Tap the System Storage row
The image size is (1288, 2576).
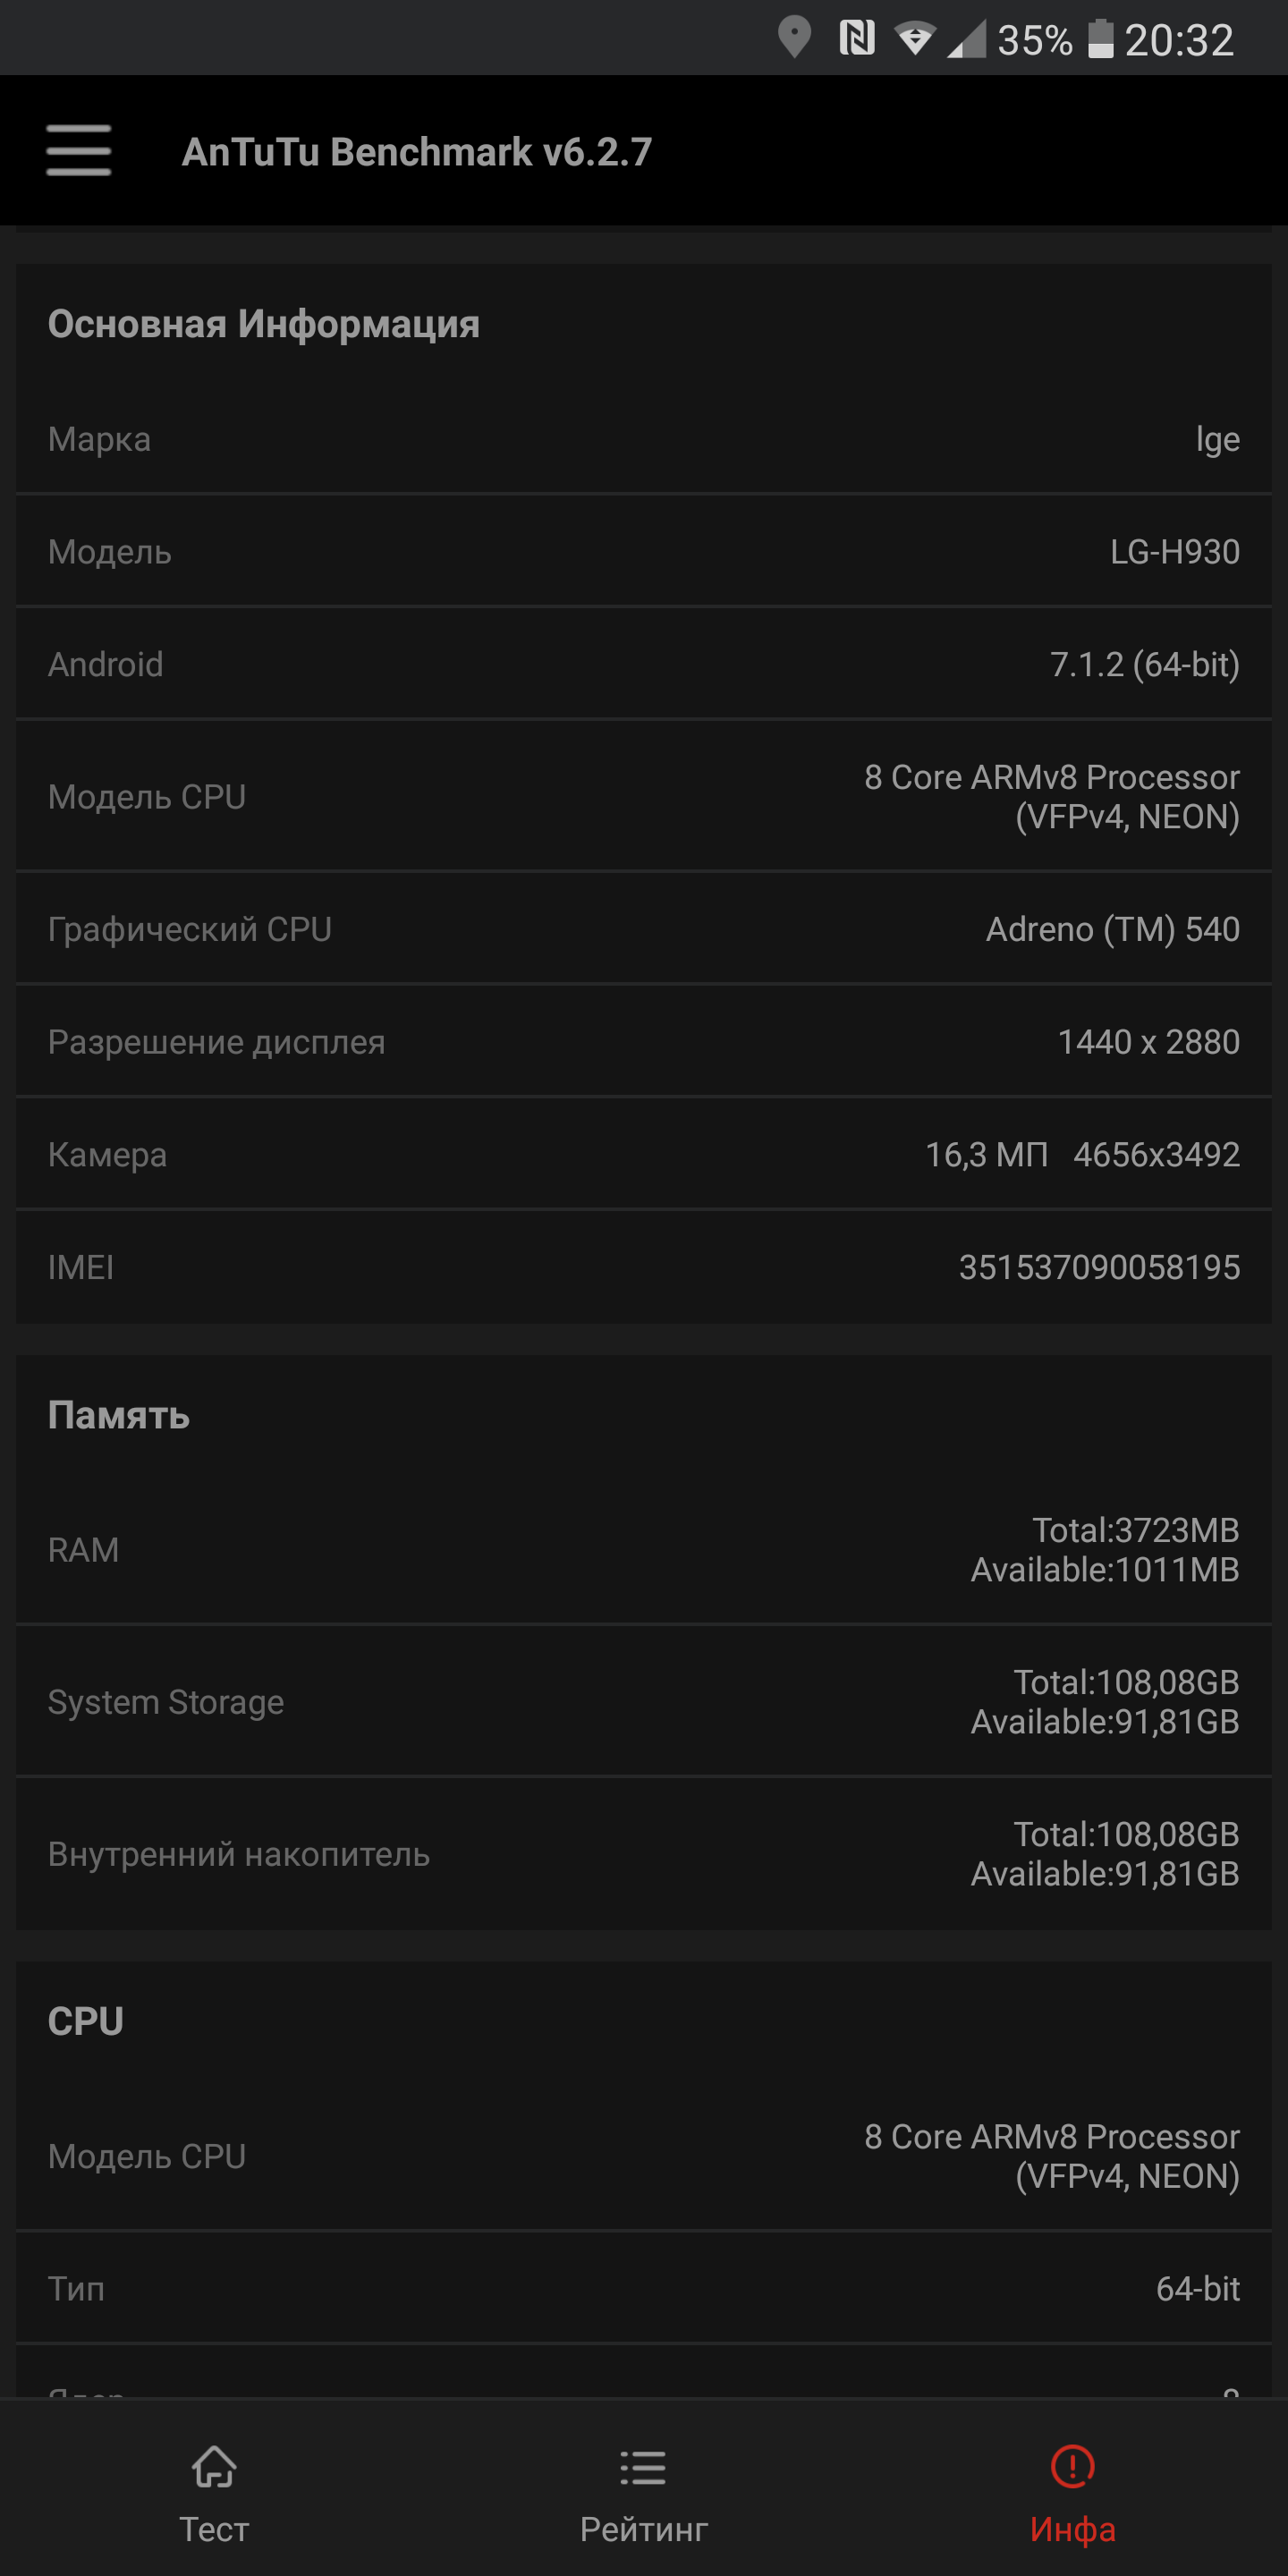[644, 1701]
